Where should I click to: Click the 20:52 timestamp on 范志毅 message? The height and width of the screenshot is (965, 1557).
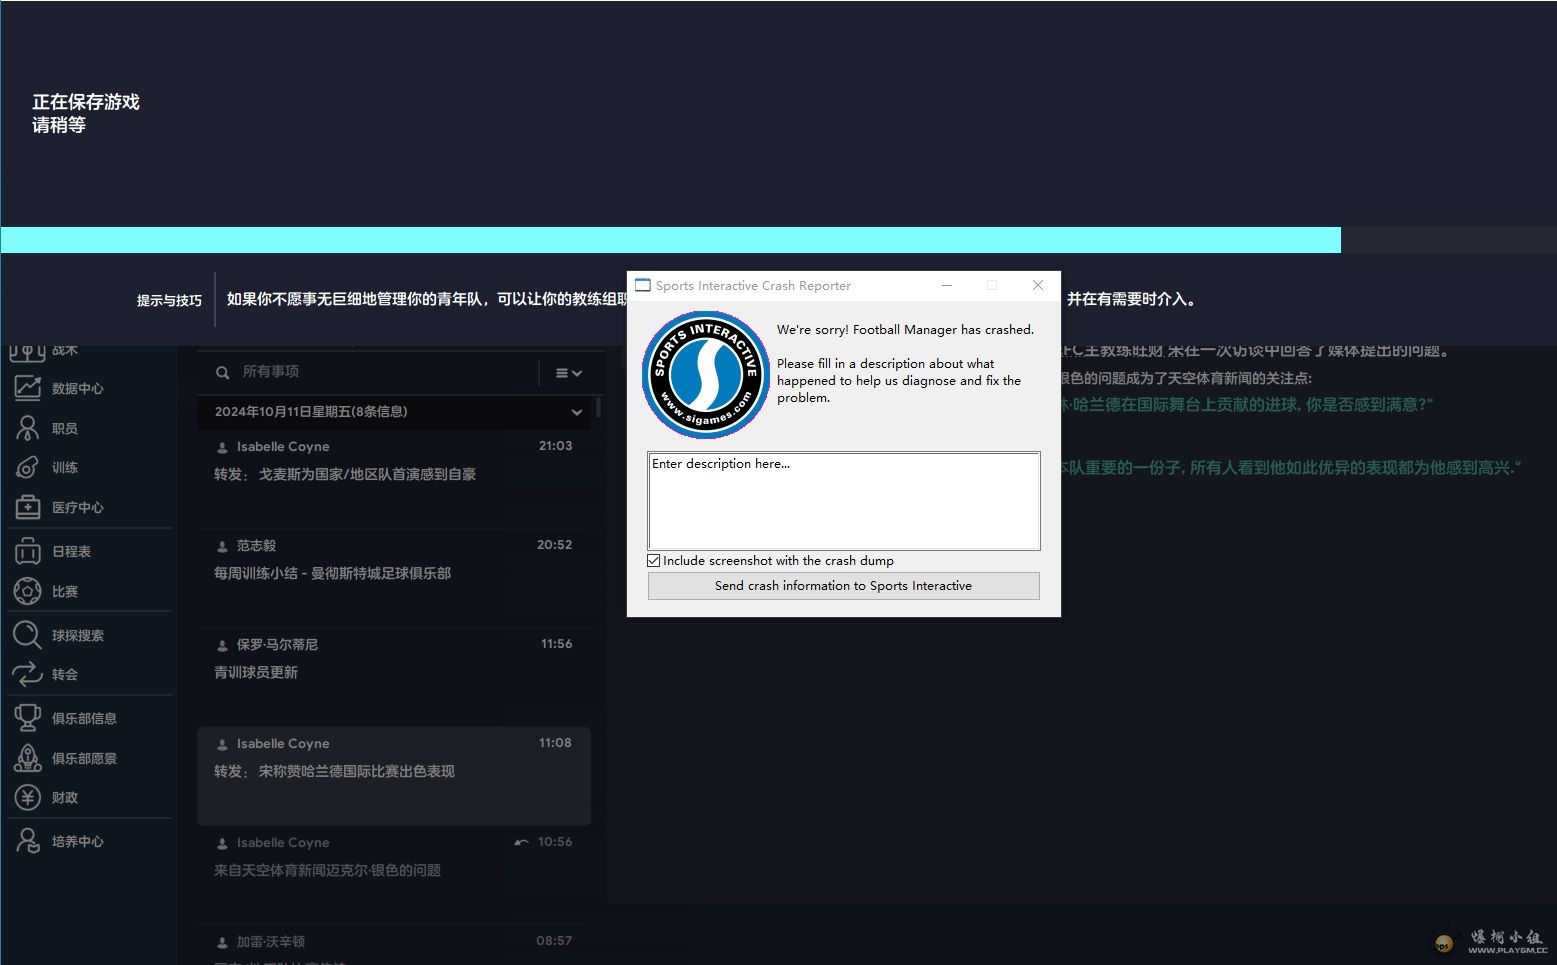(x=554, y=545)
